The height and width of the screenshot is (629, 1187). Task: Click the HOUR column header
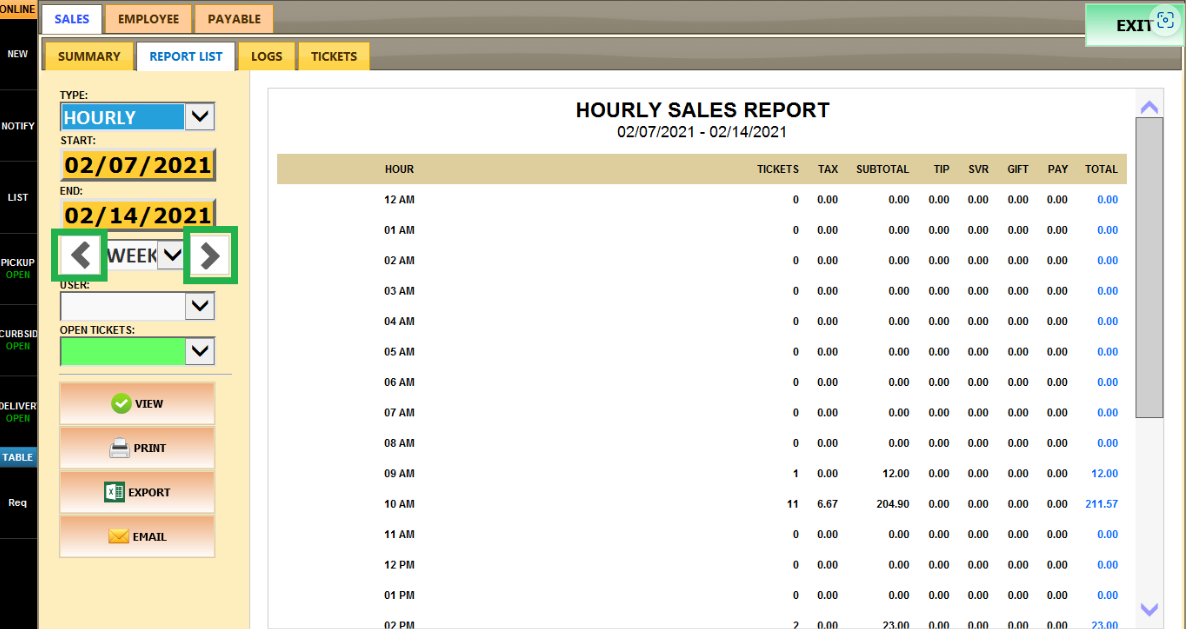pos(399,170)
